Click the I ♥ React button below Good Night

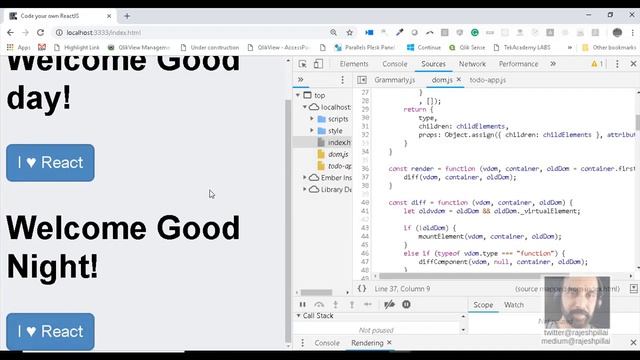click(x=50, y=331)
